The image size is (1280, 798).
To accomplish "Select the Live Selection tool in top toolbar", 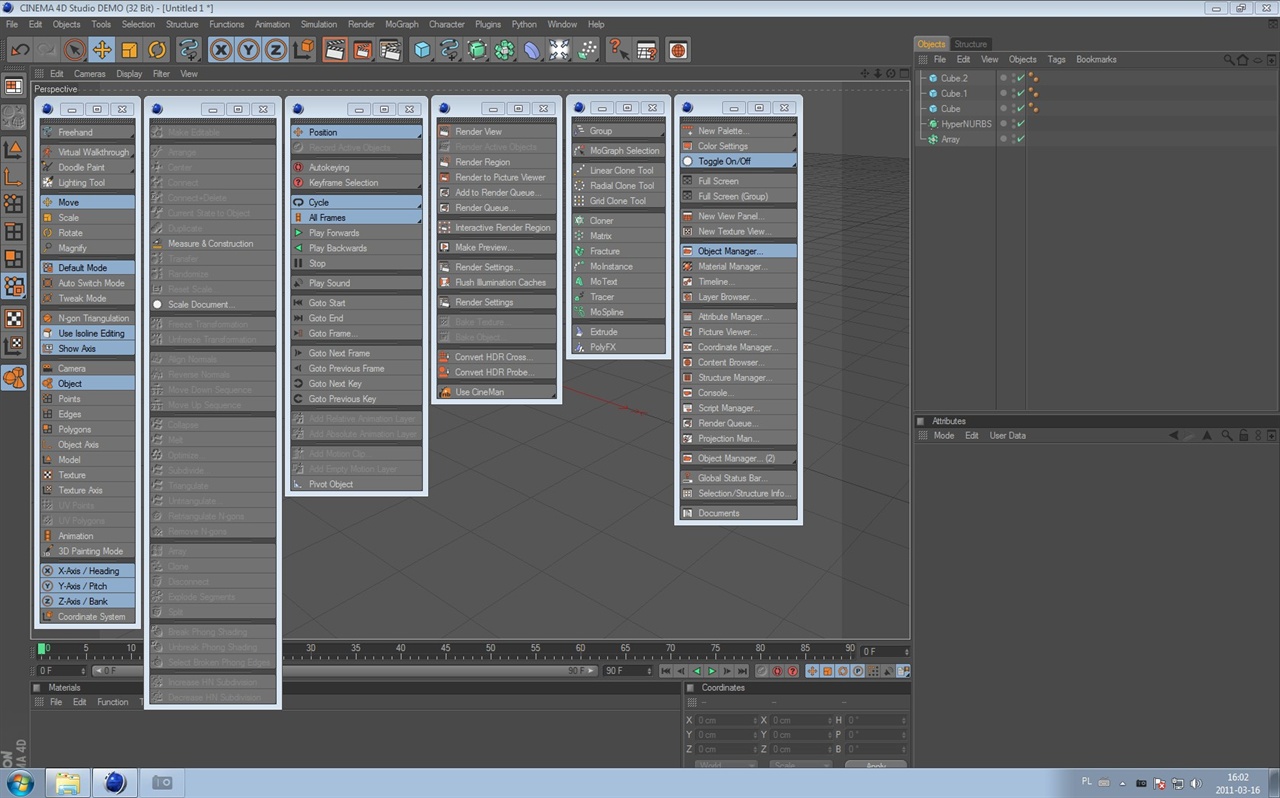I will pyautogui.click(x=75, y=50).
